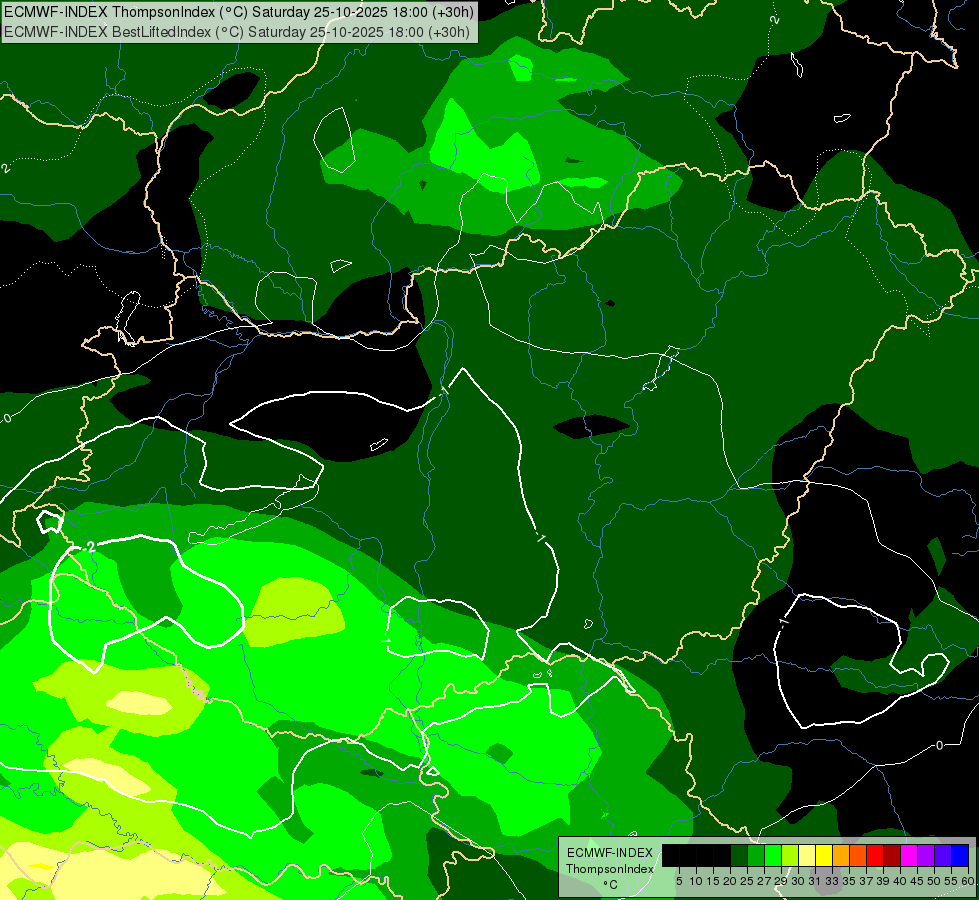Click the legend scale value 29
The image size is (979, 900).
[781, 881]
